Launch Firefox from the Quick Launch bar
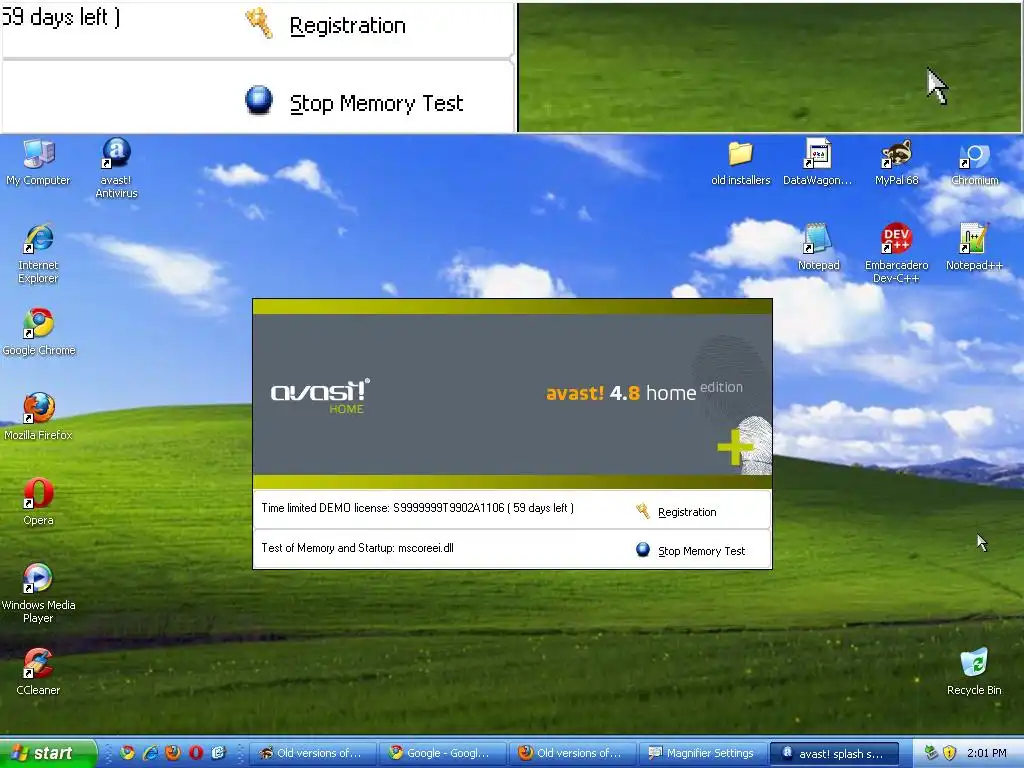The width and height of the screenshot is (1024, 768). pyautogui.click(x=173, y=753)
